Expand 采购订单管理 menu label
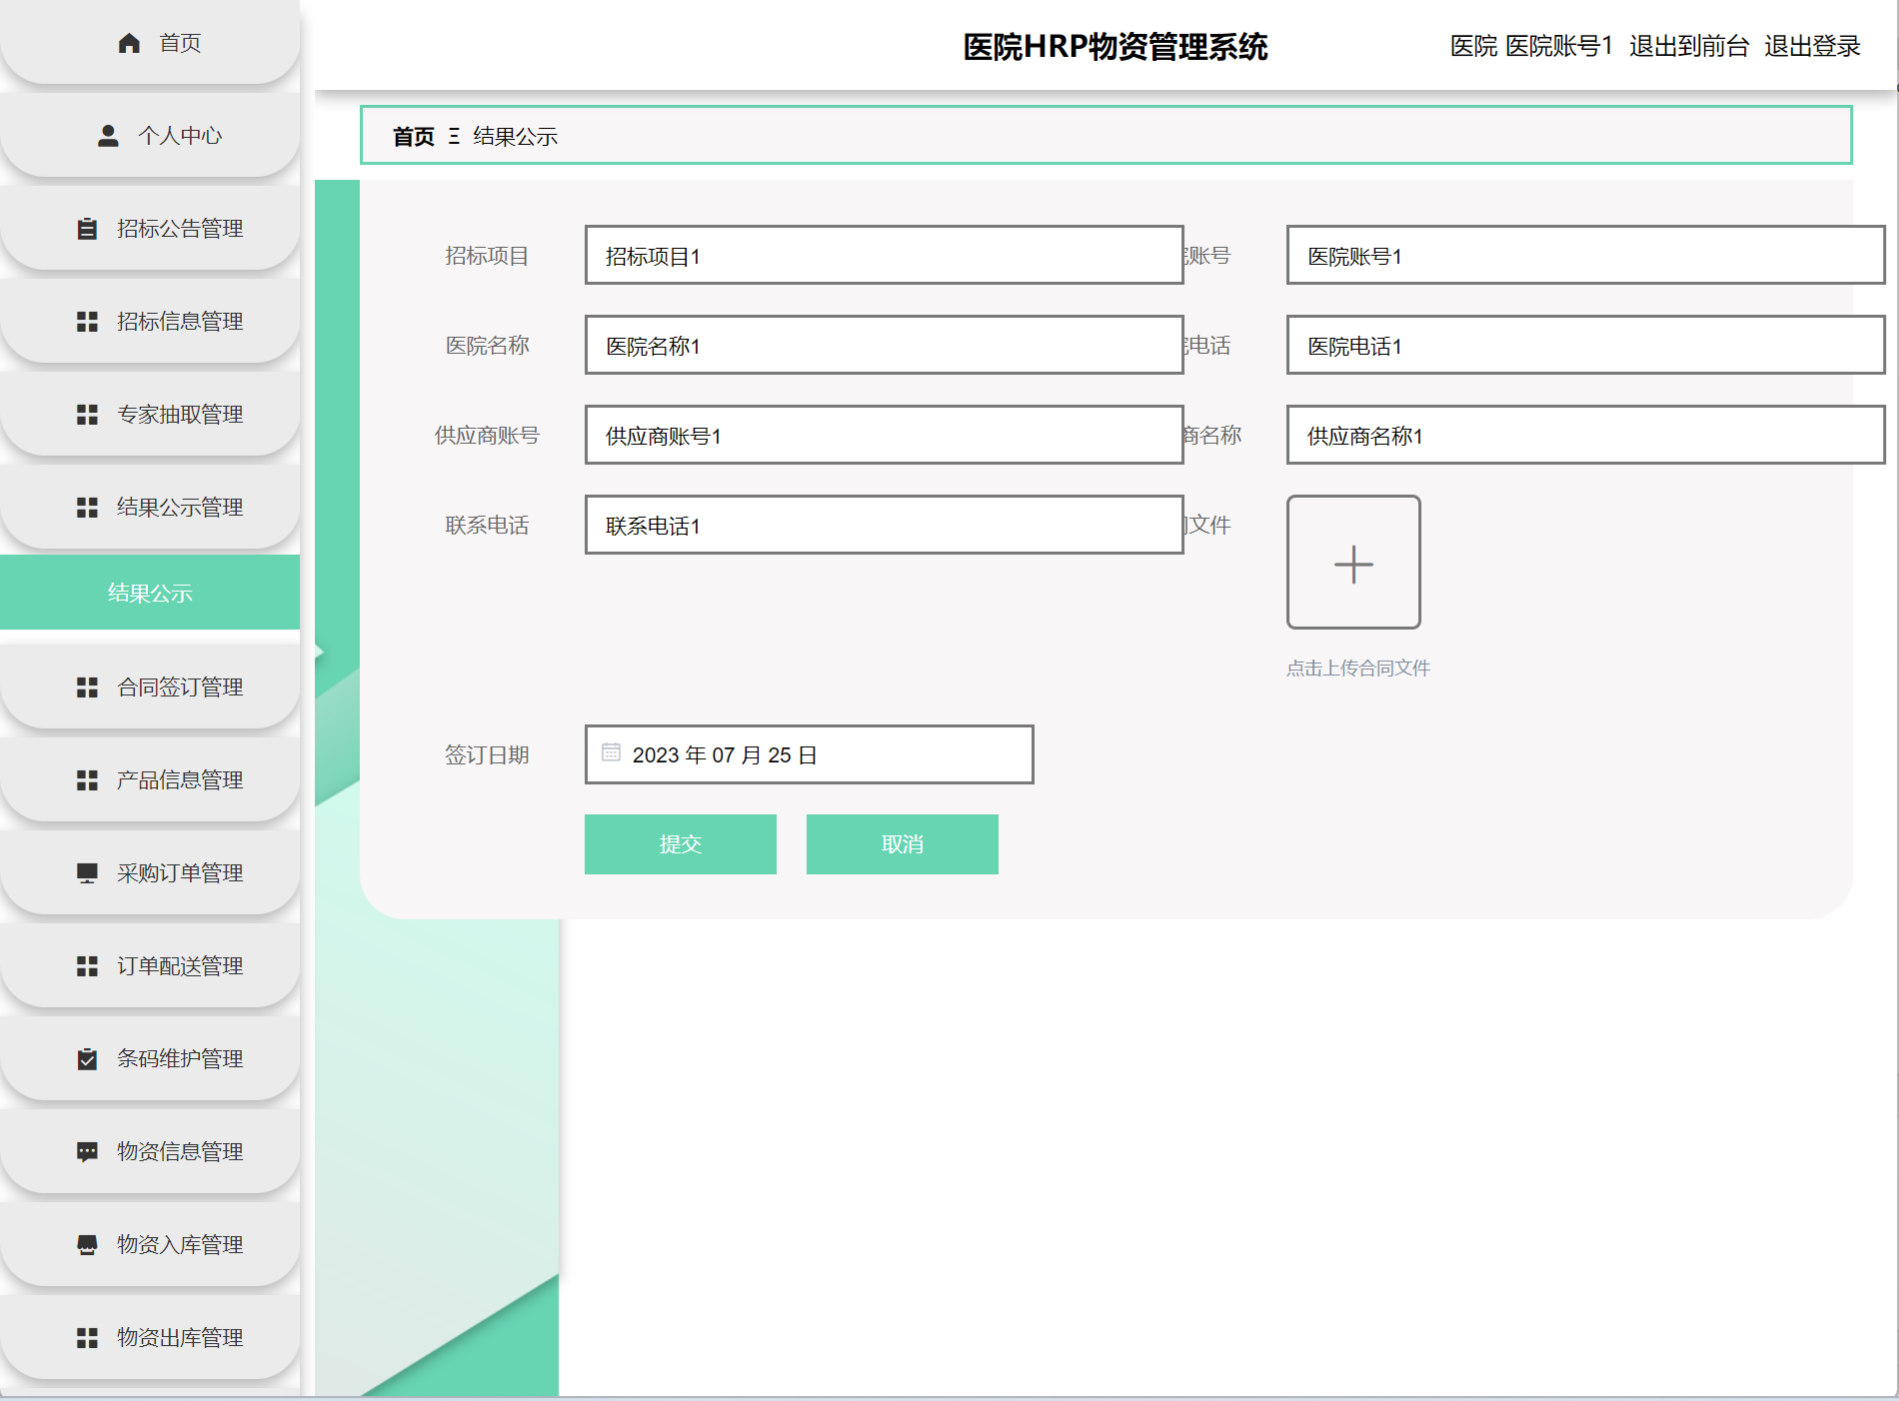The image size is (1899, 1401). [x=180, y=874]
